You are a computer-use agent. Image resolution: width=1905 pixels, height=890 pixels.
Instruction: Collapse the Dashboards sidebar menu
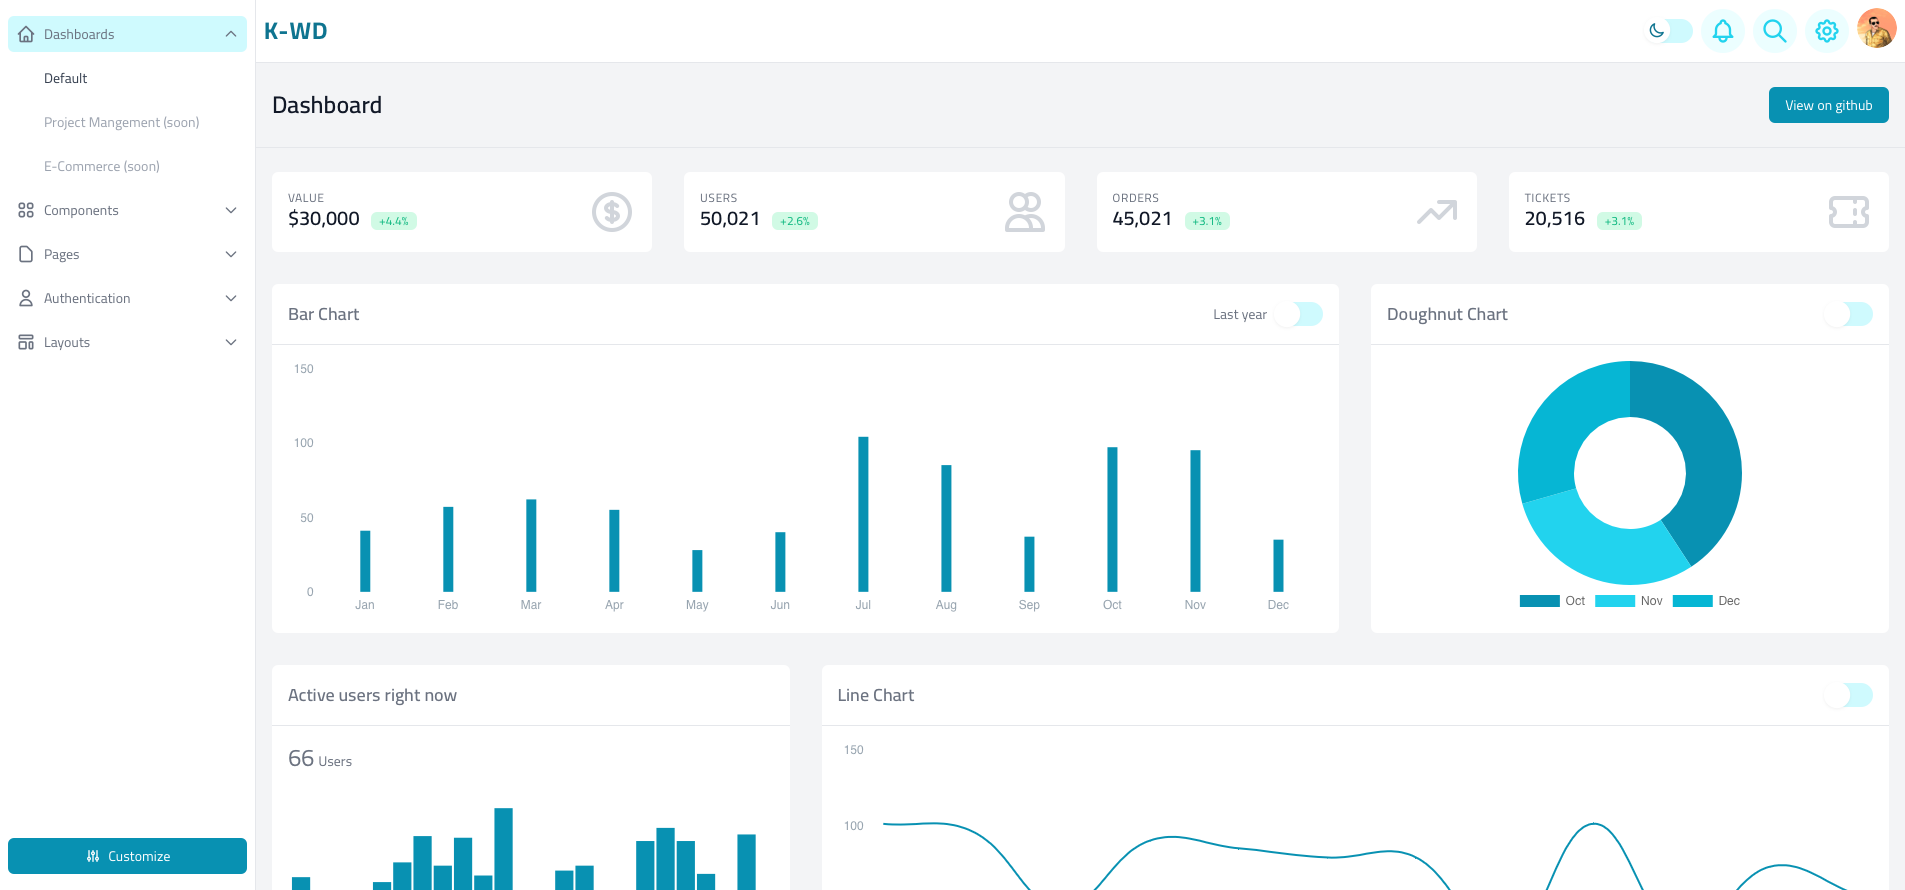point(127,34)
